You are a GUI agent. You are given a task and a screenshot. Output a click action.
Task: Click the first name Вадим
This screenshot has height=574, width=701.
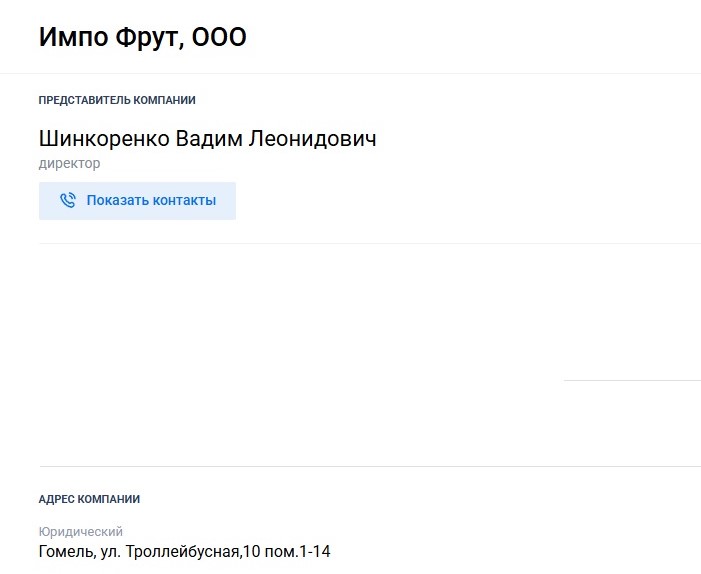point(209,139)
